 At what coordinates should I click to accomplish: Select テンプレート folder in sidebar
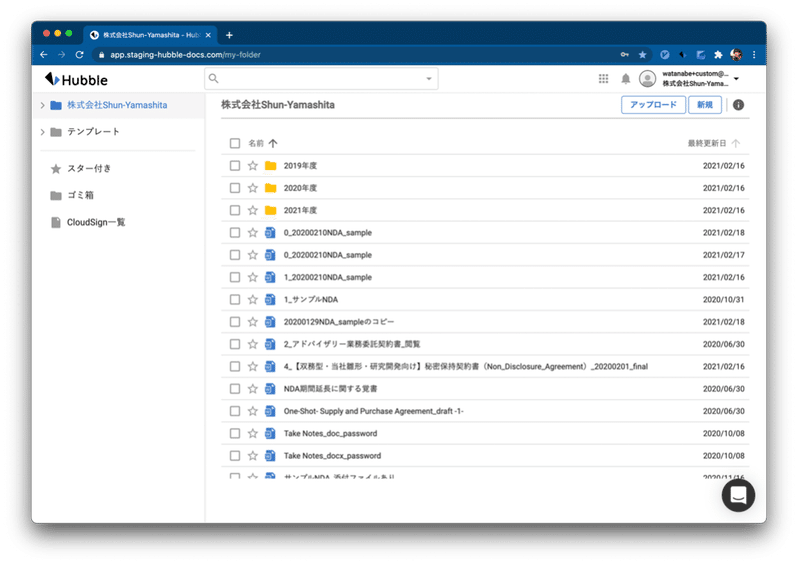(93, 132)
